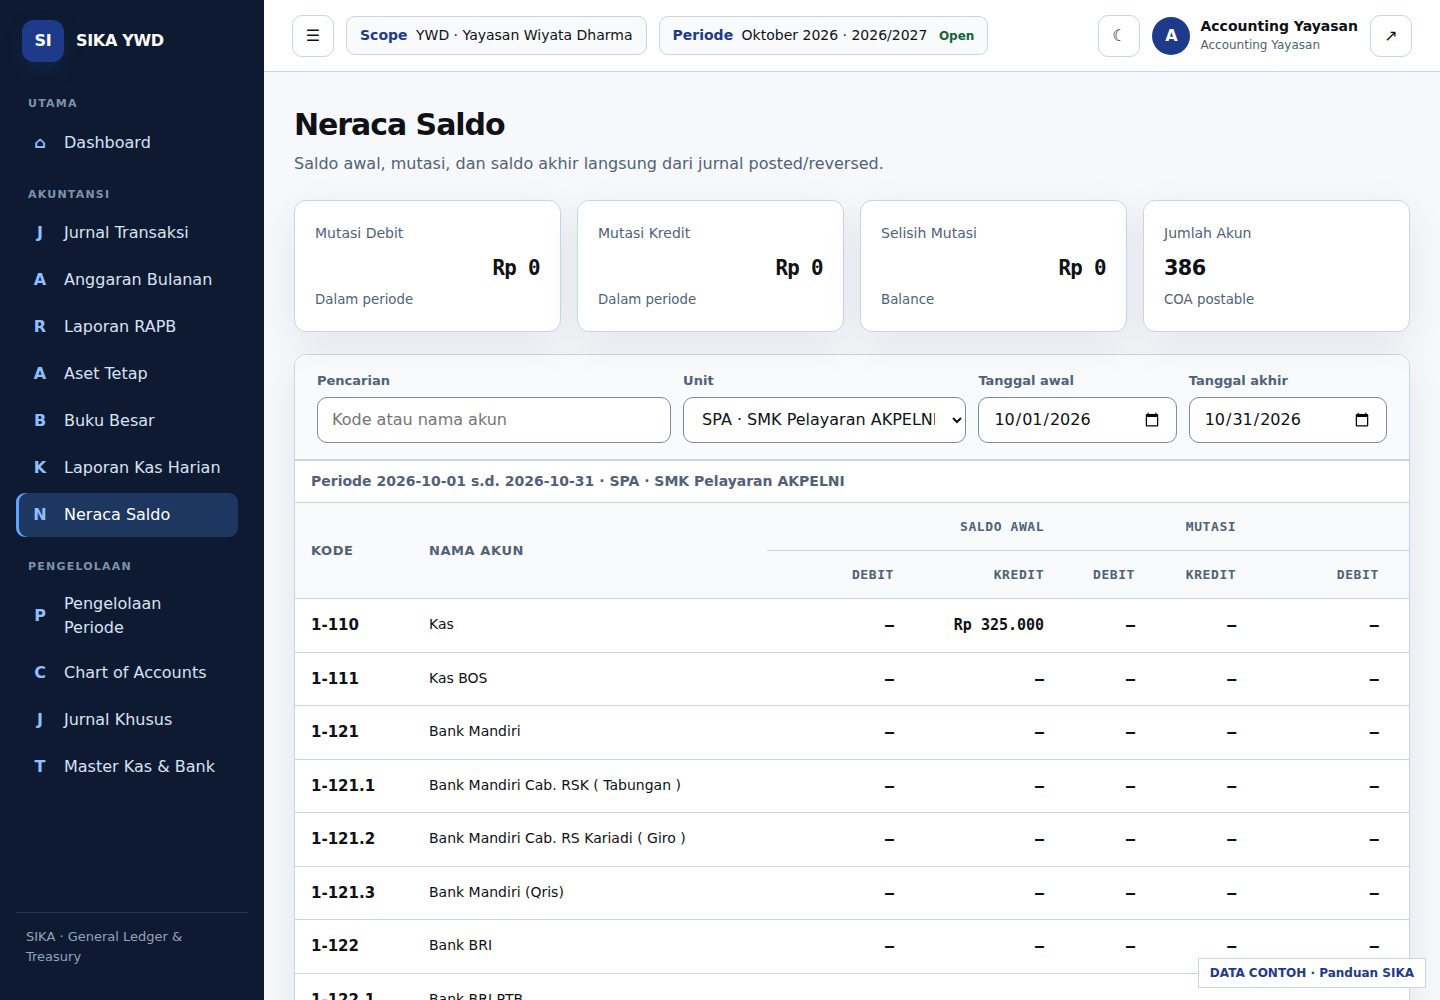
Task: Select account code 1-110 Kas
Action: coord(335,625)
